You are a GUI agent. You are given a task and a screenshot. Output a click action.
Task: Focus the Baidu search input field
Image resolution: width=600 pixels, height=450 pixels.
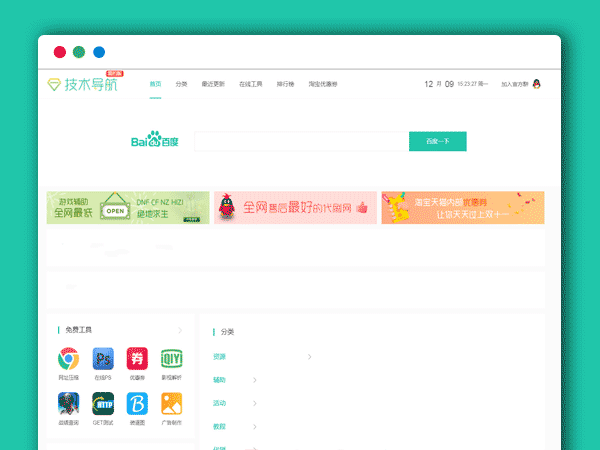pyautogui.click(x=301, y=142)
